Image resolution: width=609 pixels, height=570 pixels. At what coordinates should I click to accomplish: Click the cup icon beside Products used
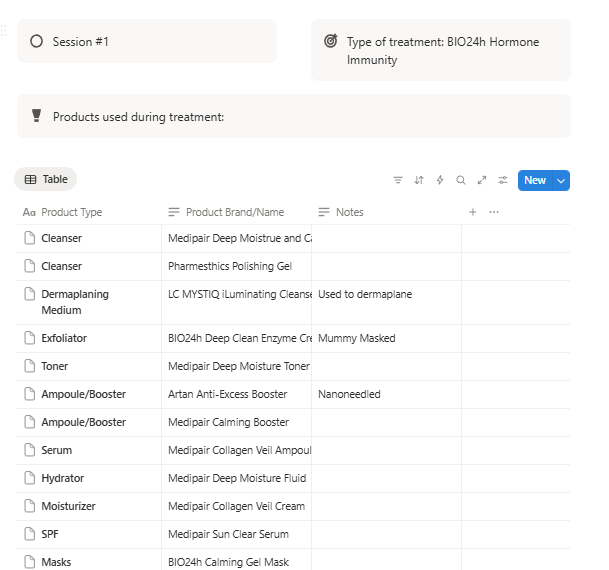[37, 116]
